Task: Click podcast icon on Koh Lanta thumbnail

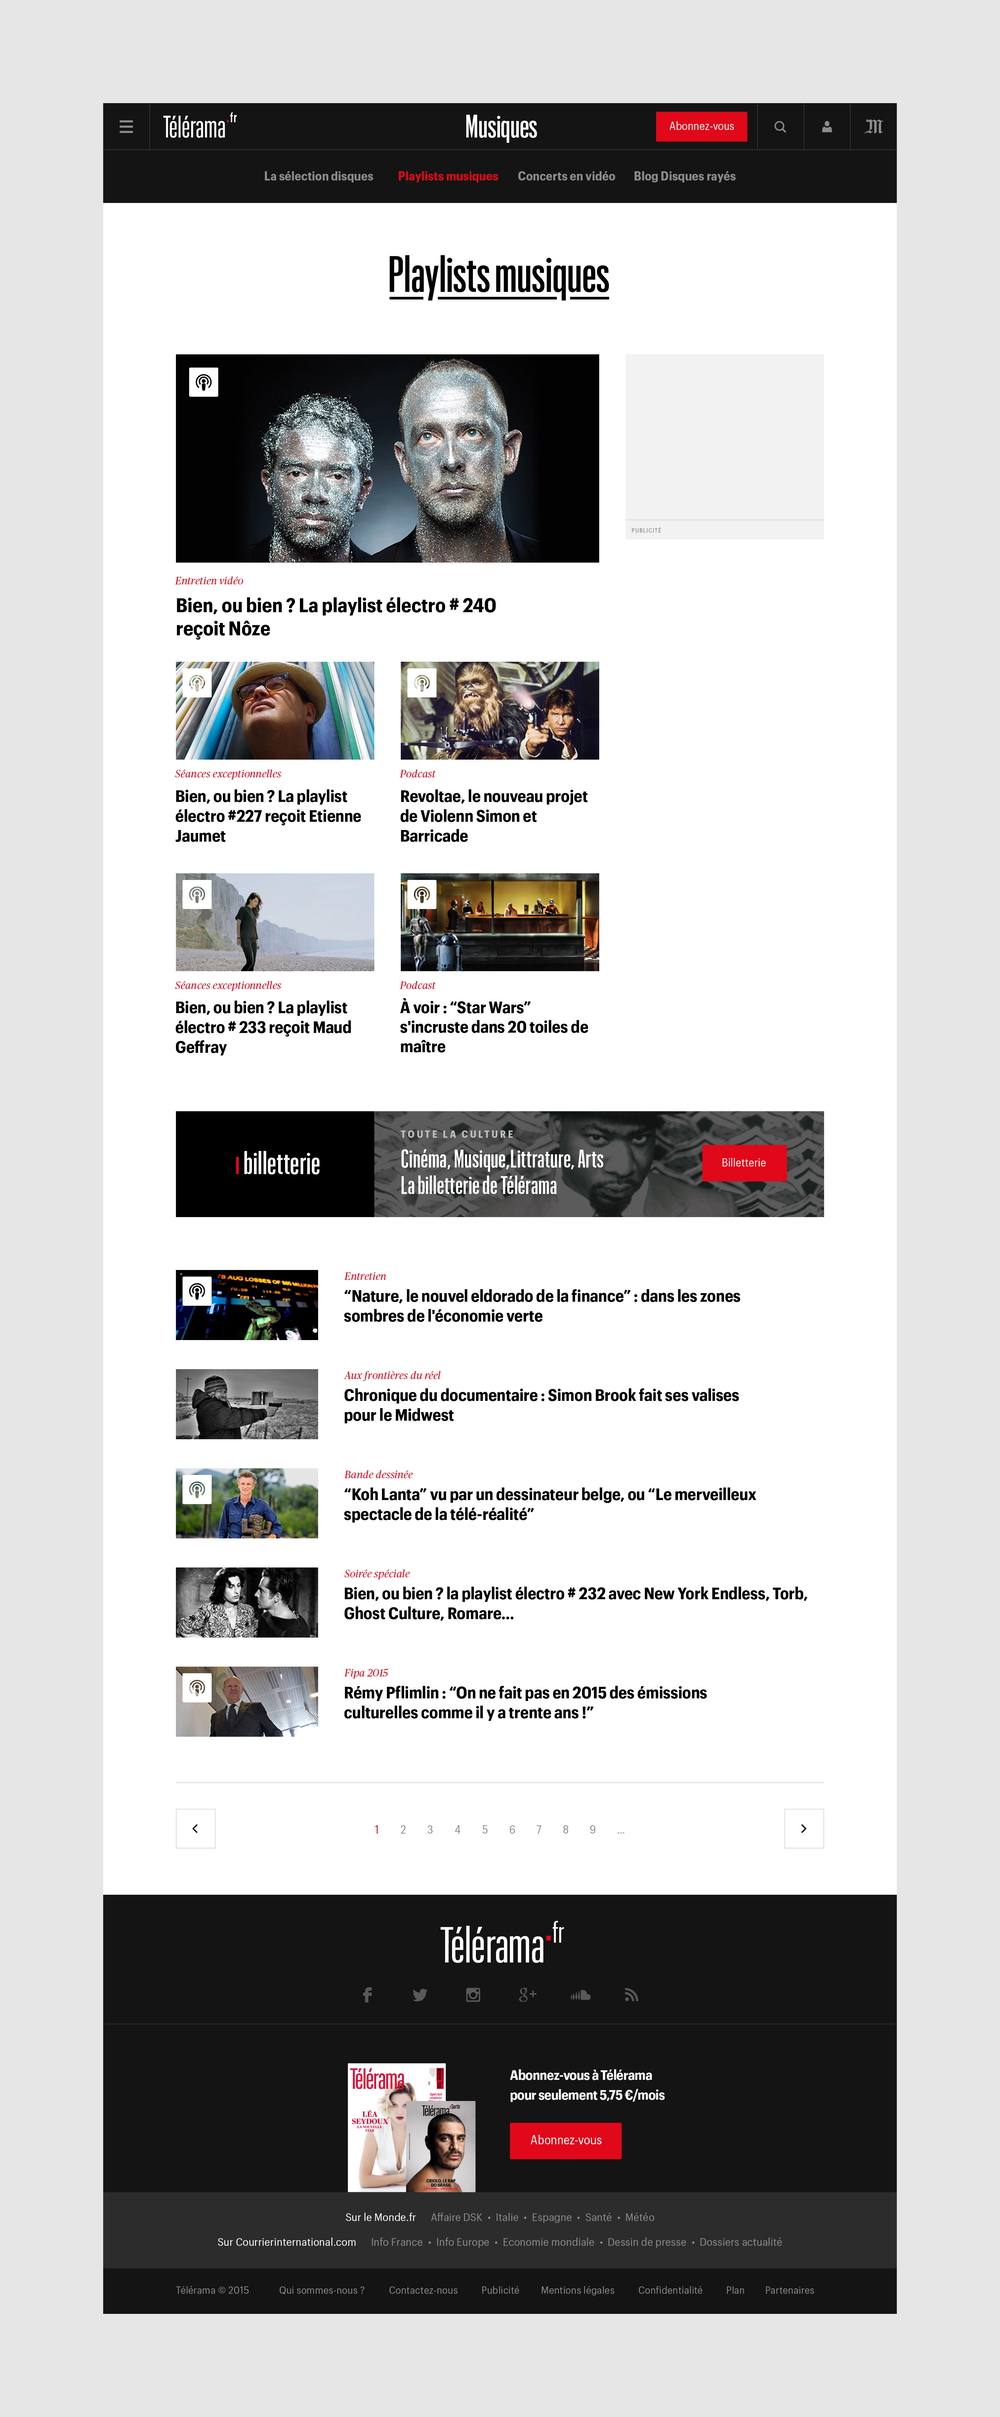Action: [x=198, y=1489]
